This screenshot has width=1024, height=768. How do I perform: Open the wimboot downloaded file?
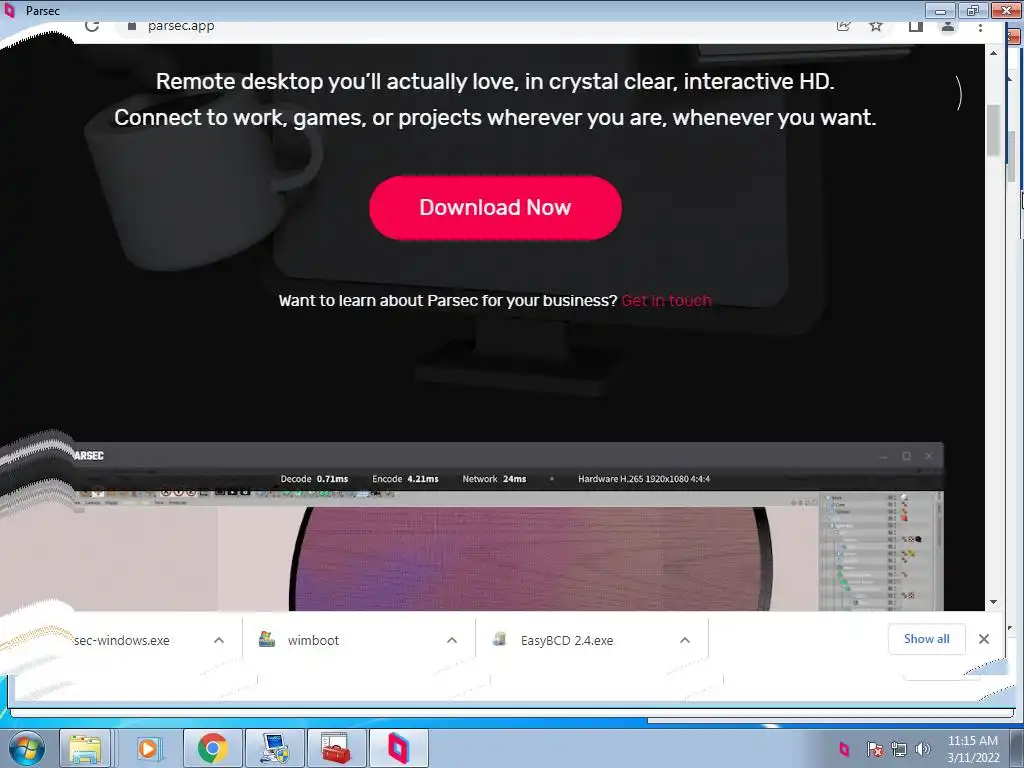tap(313, 641)
